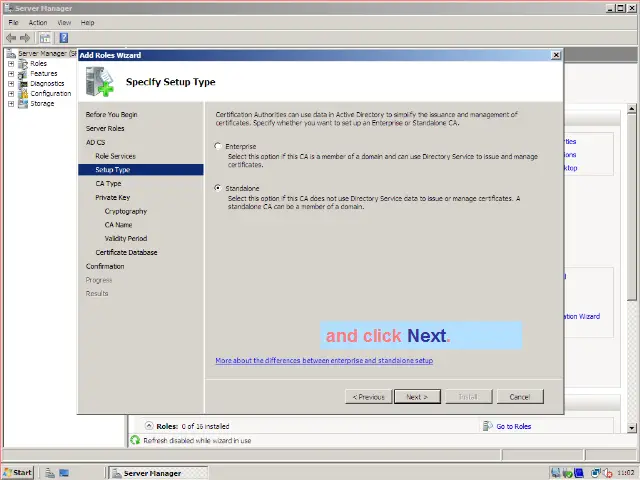Click the Diagnostics node icon

pos(23,83)
